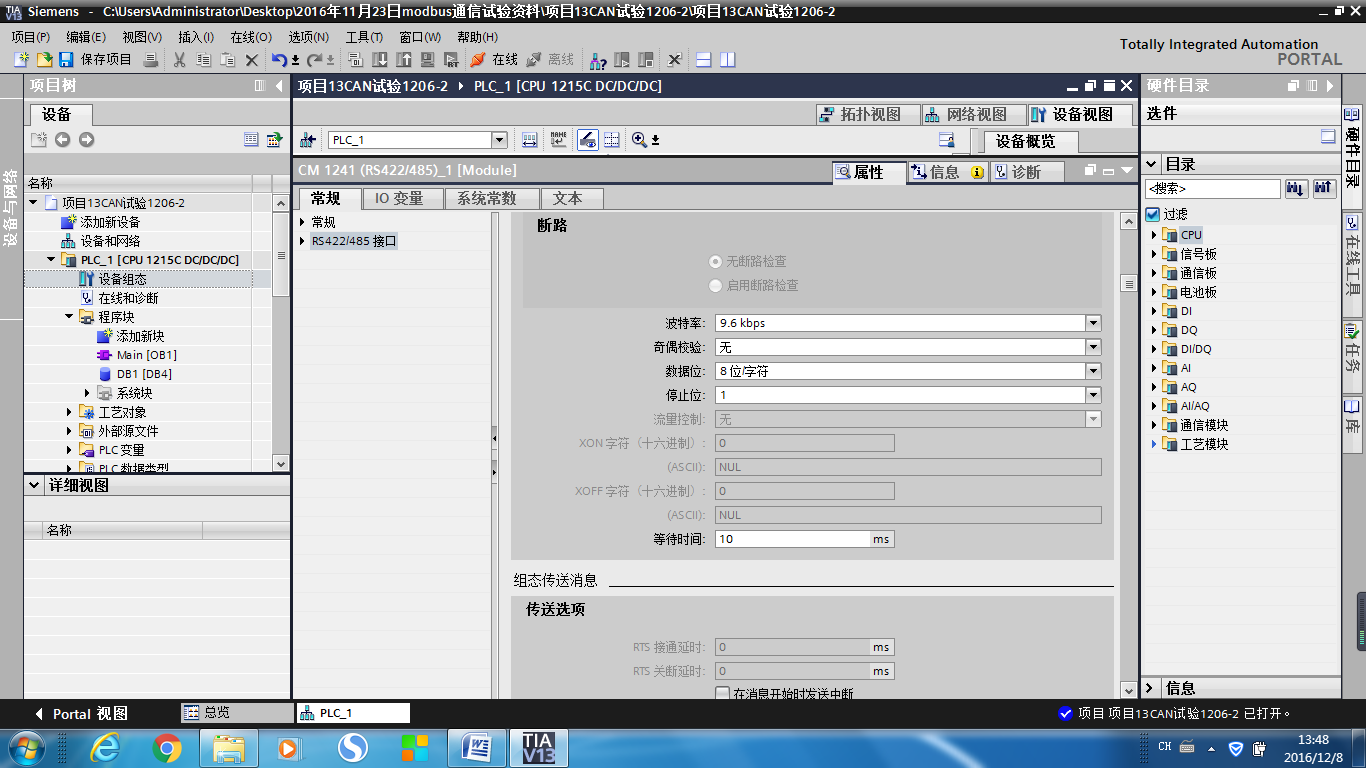Collapse the 目录 catalog section
The width and height of the screenshot is (1366, 768).
coord(1152,164)
